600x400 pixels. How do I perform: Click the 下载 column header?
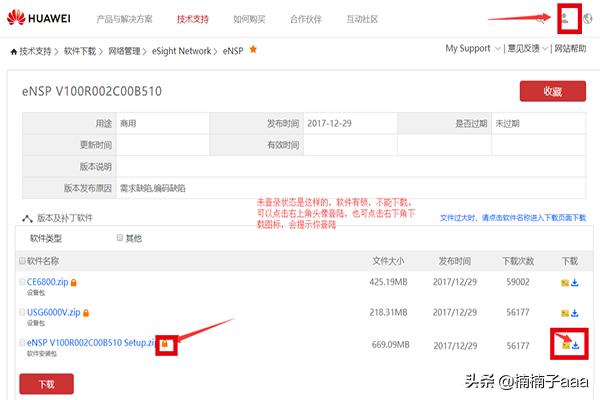(x=570, y=261)
